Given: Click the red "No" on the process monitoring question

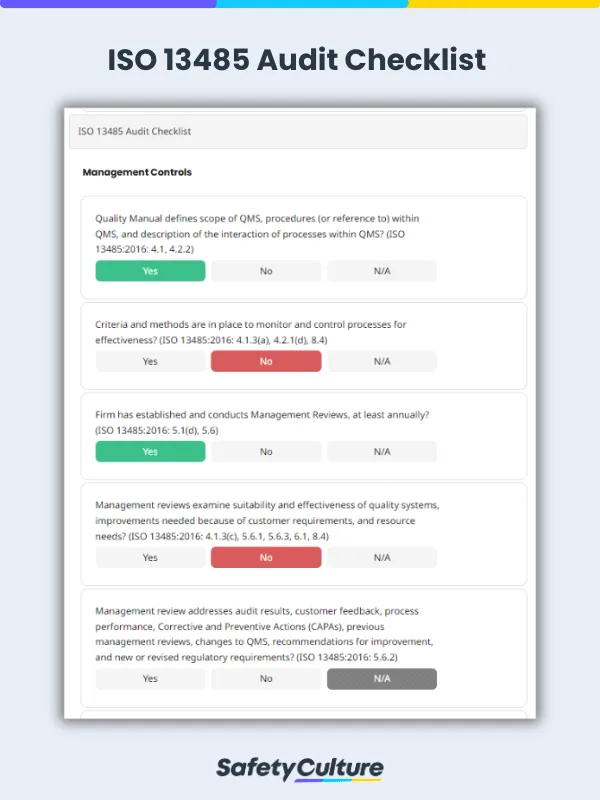Looking at the screenshot, I should 266,361.
